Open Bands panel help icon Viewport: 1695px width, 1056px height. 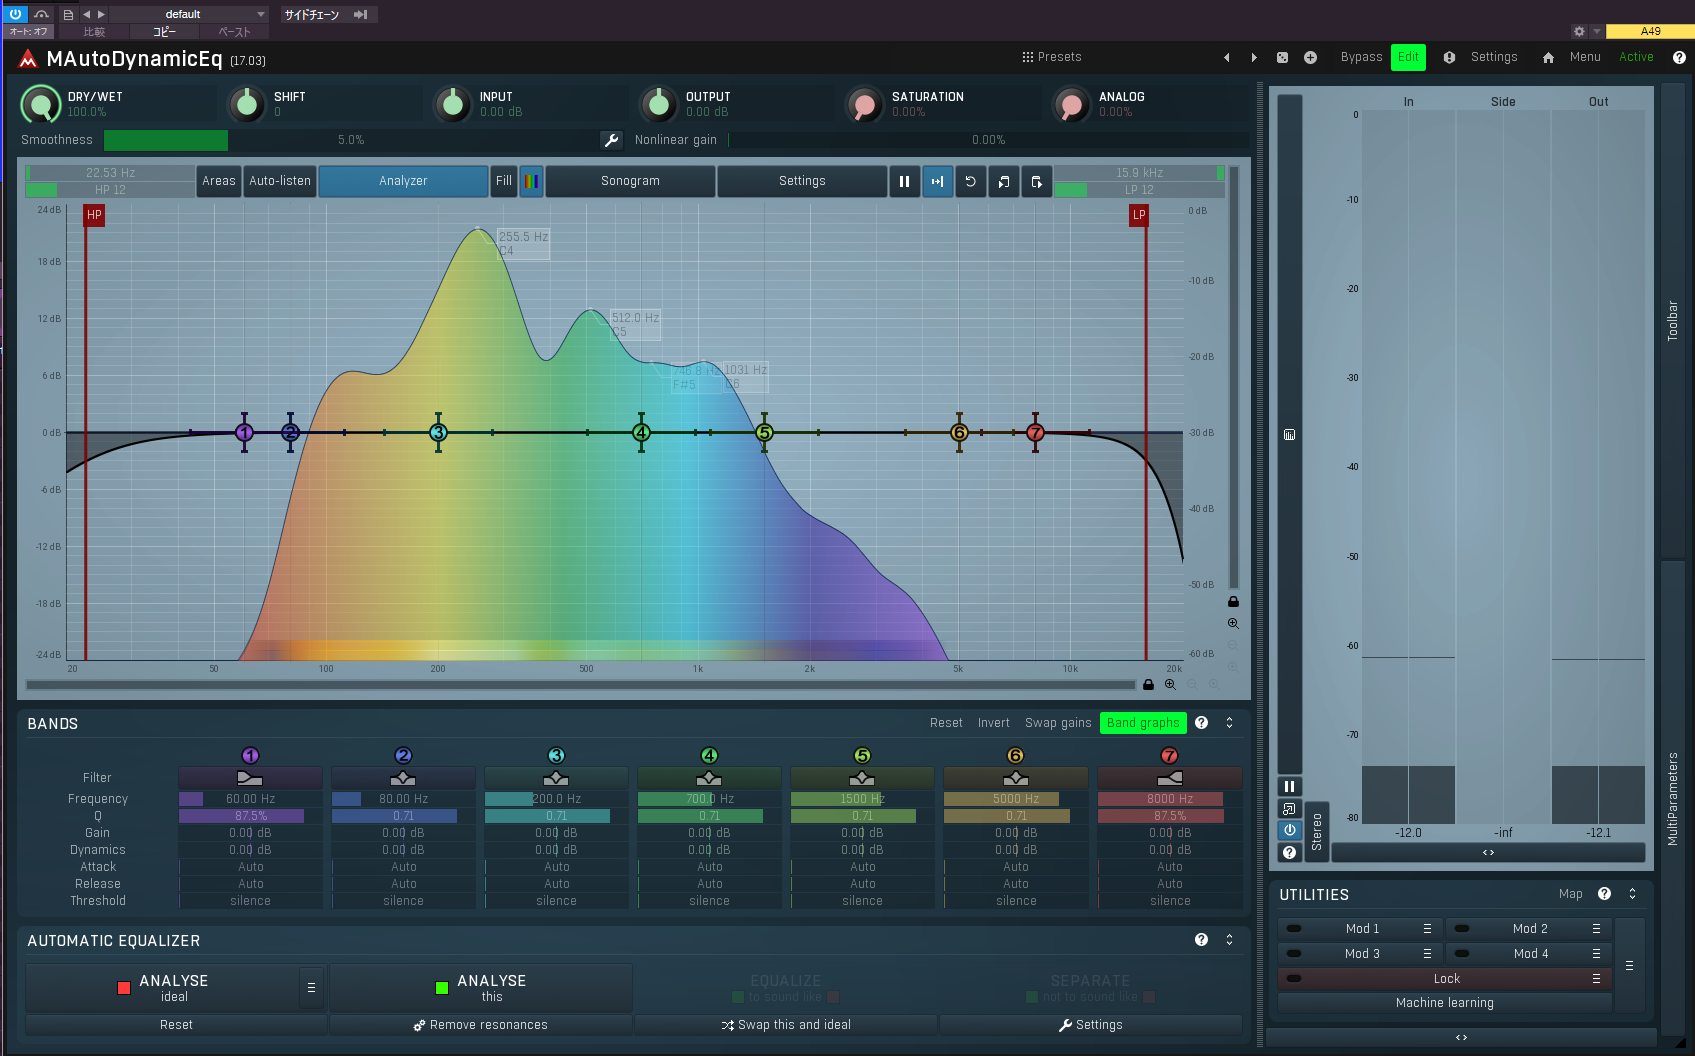1201,723
